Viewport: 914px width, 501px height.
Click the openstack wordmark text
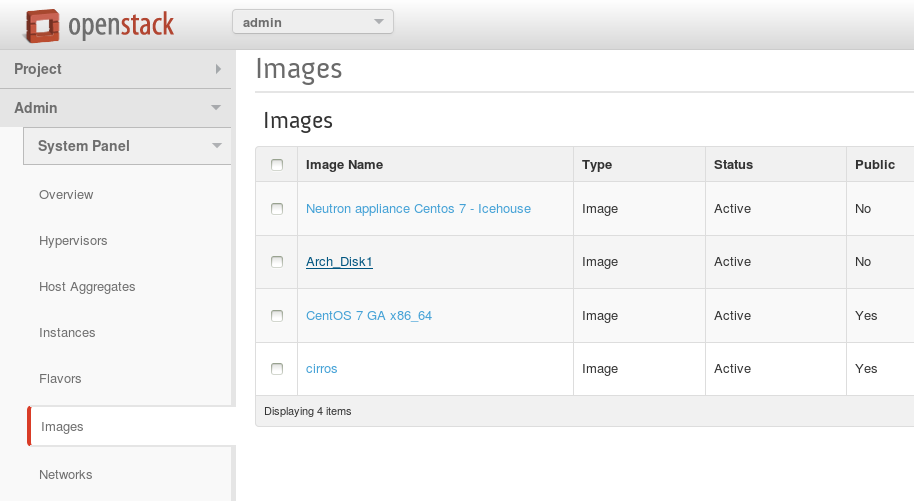(x=121, y=26)
